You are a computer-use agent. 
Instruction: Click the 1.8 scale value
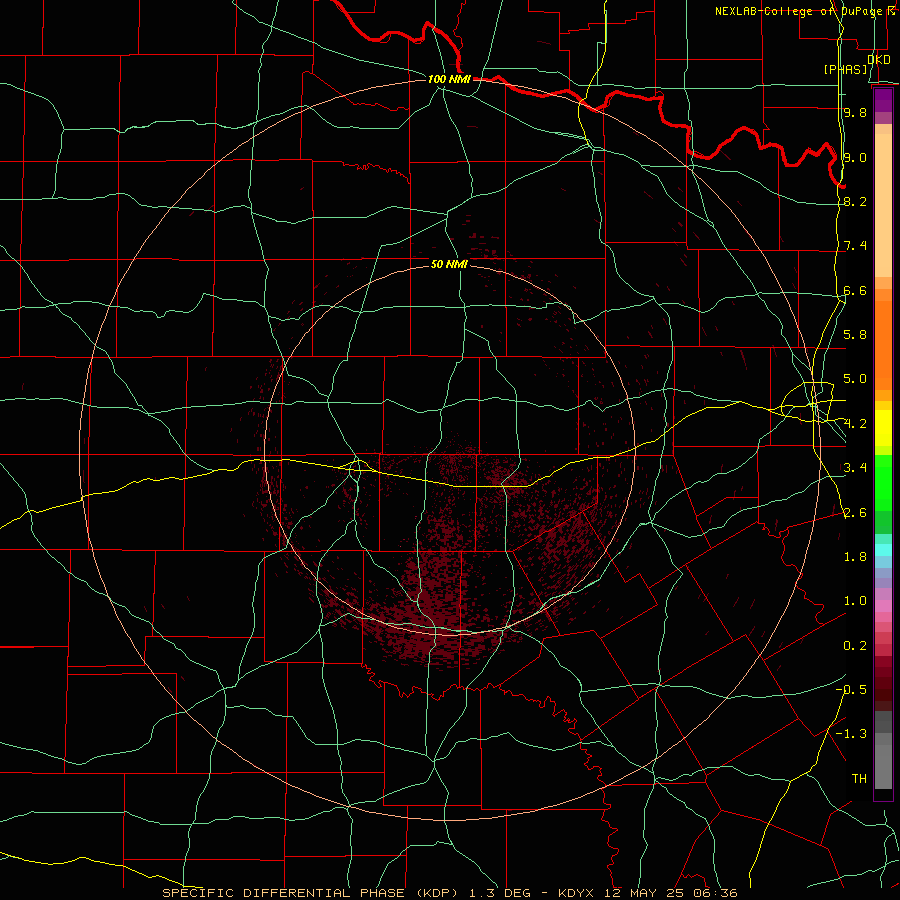pos(855,557)
